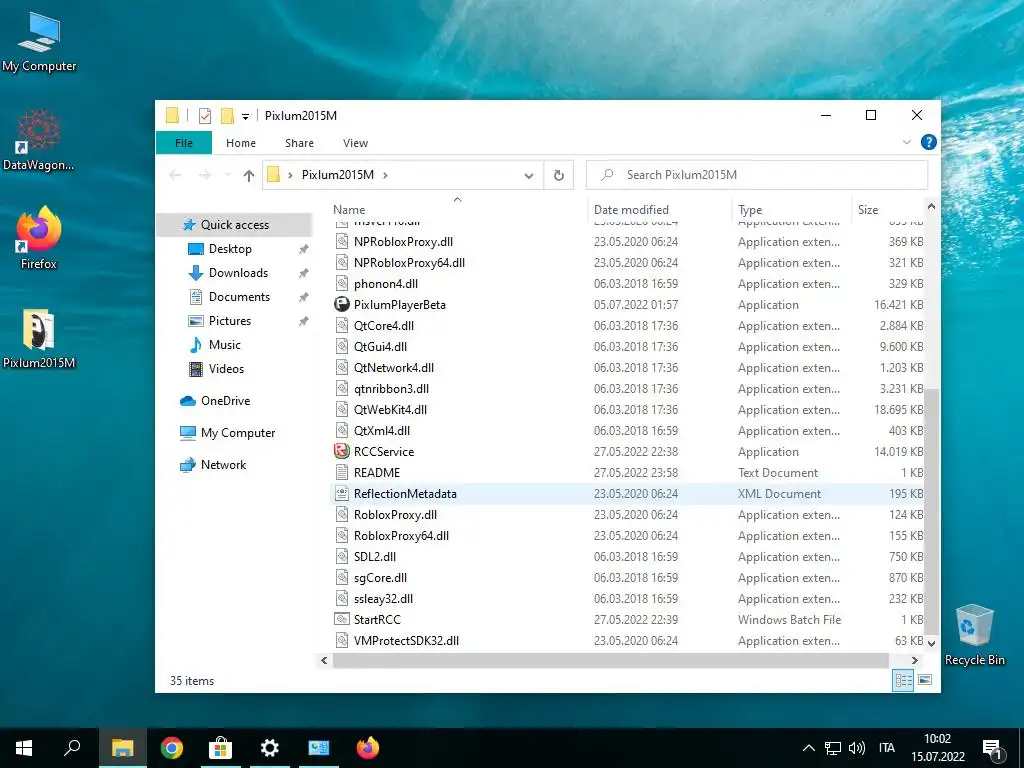
Task: Go up one folder level arrow
Action: tap(248, 175)
